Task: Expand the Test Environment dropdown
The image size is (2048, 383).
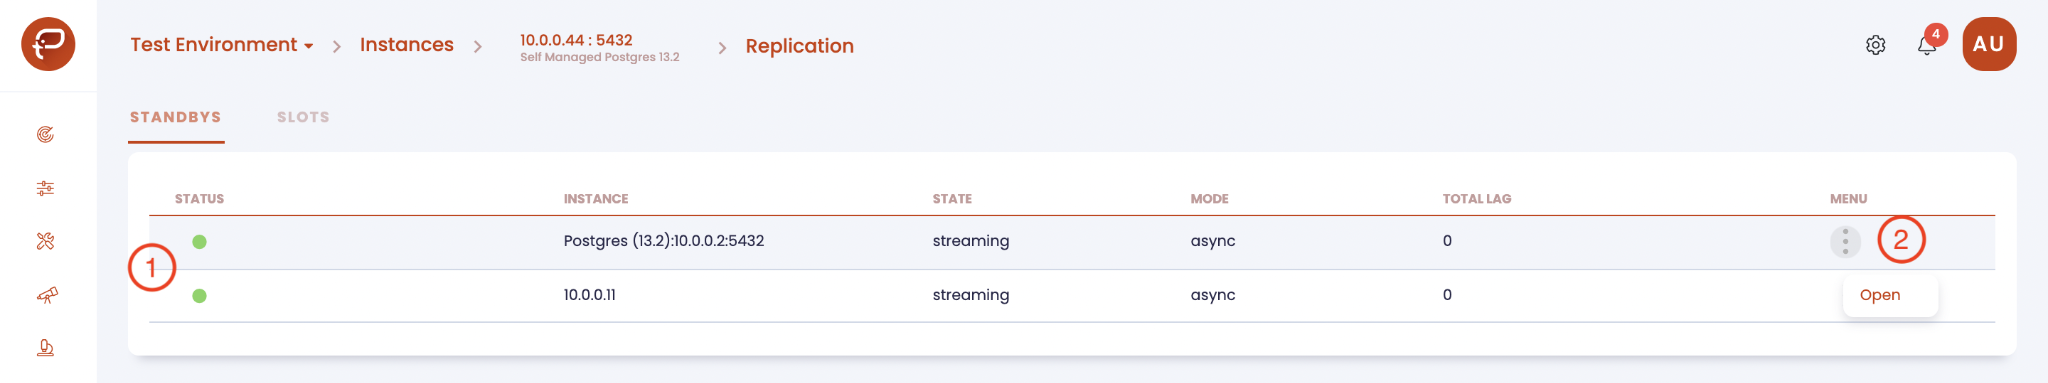Action: (222, 45)
